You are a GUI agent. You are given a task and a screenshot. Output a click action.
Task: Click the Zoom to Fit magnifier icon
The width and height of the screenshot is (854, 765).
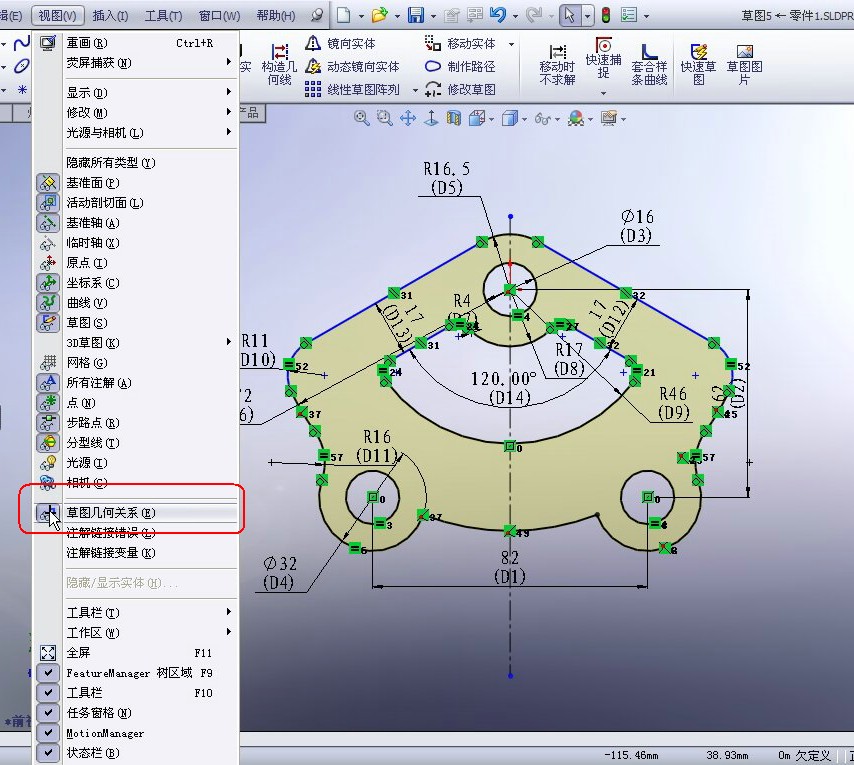362,118
